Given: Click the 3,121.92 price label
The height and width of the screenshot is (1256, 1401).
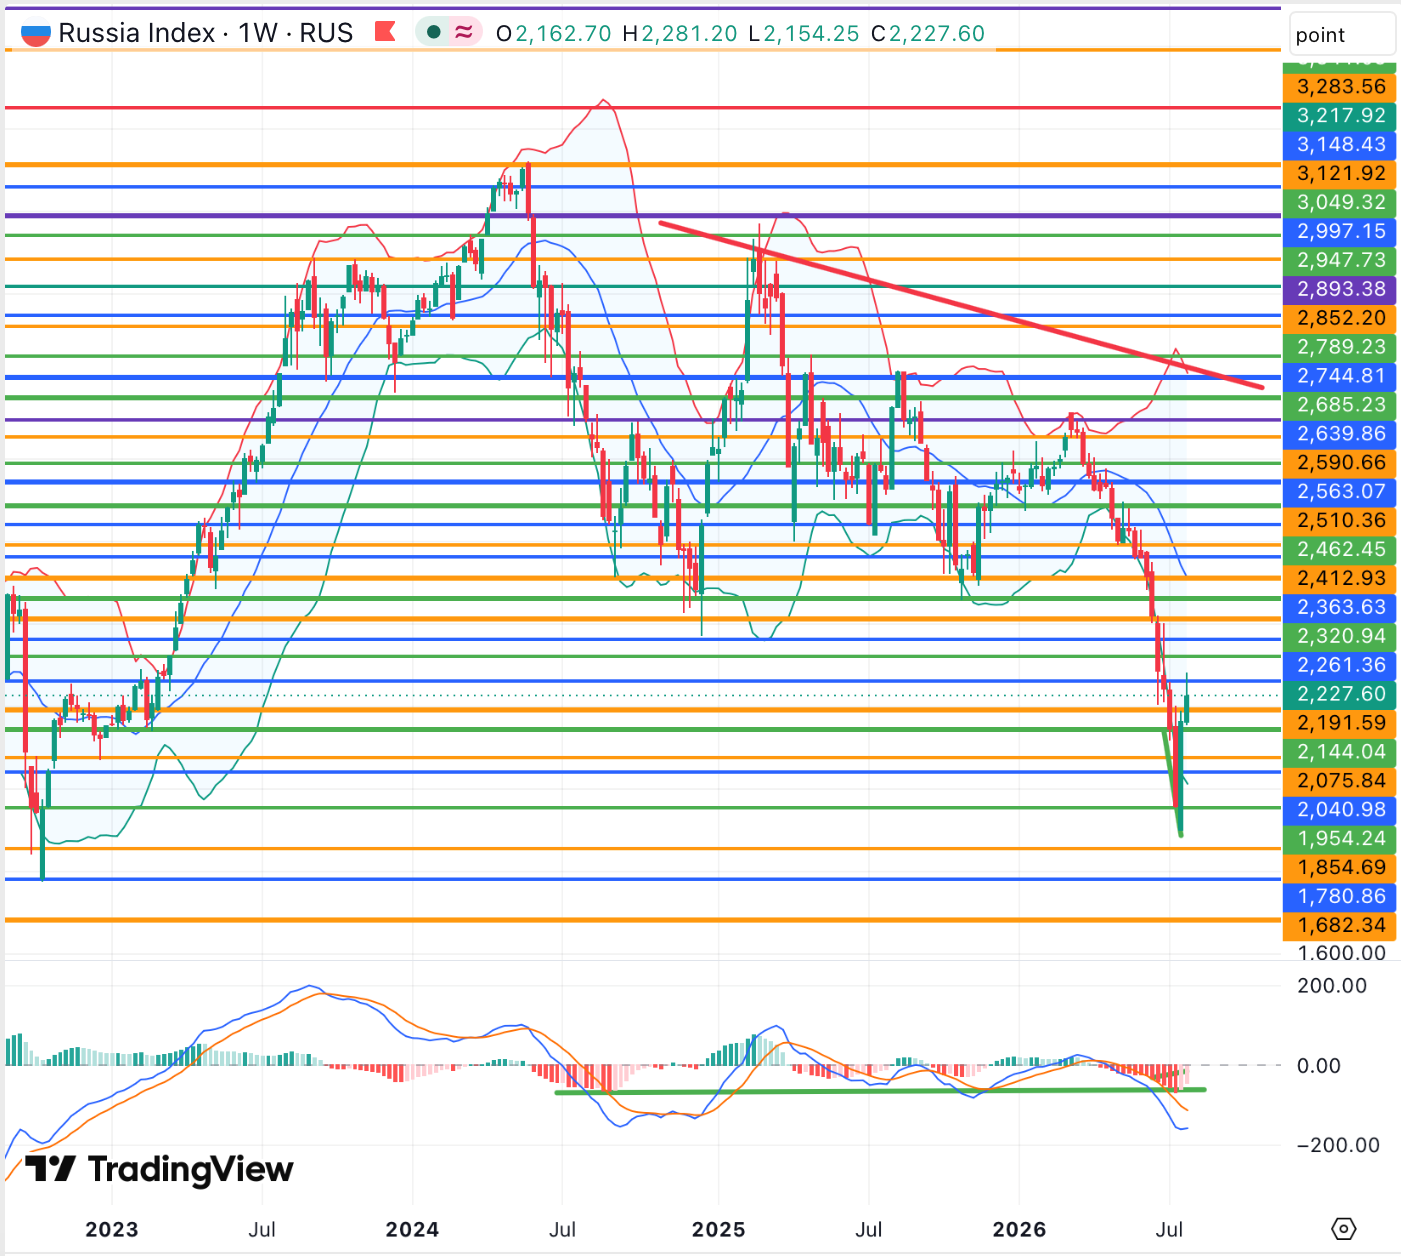Looking at the screenshot, I should click(1340, 174).
